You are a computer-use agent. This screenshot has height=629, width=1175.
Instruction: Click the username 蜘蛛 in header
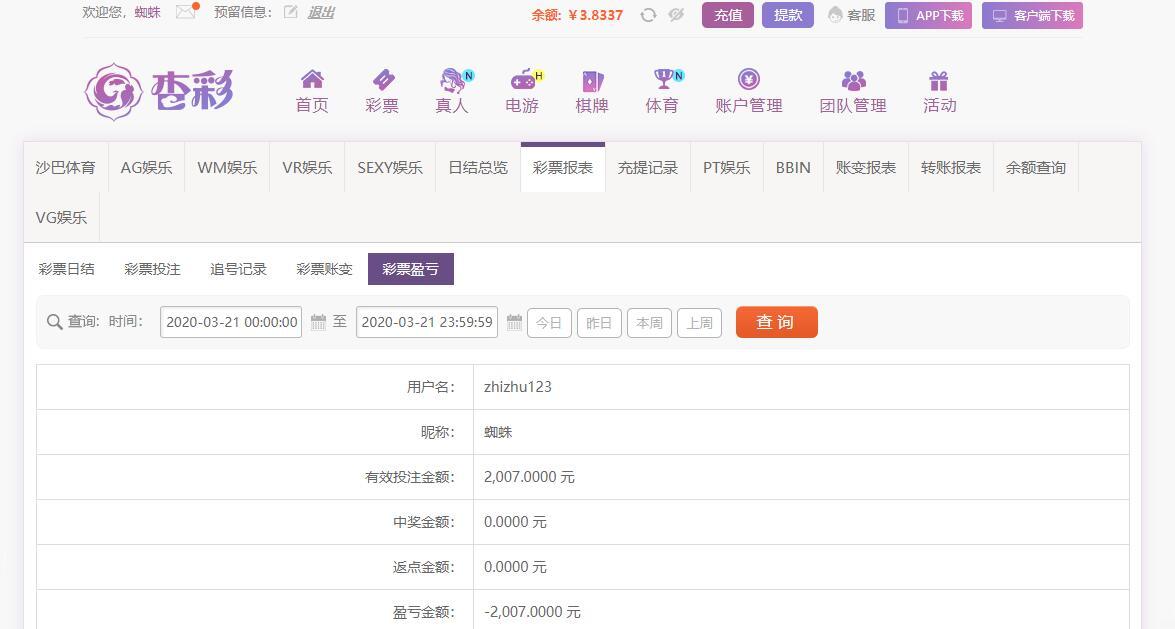(x=148, y=12)
